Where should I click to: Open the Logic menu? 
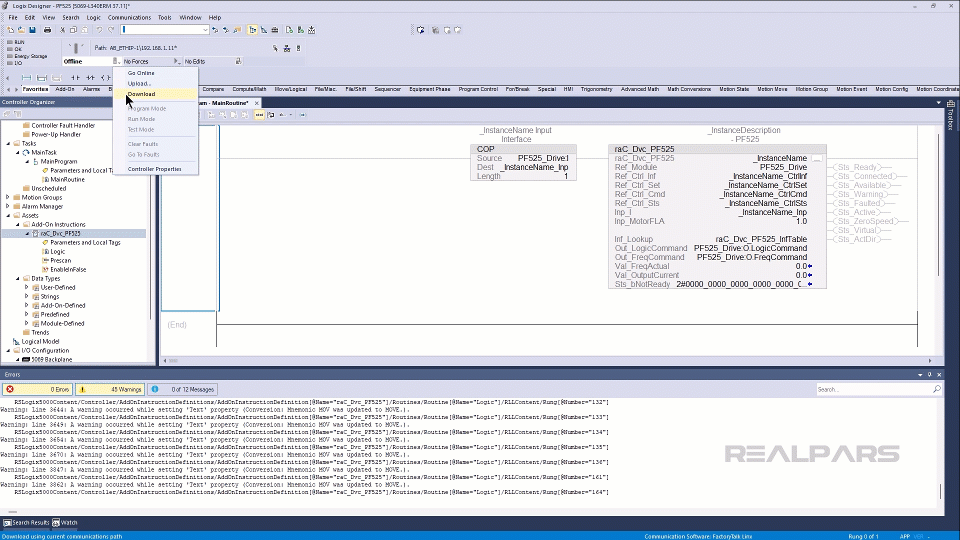93,18
